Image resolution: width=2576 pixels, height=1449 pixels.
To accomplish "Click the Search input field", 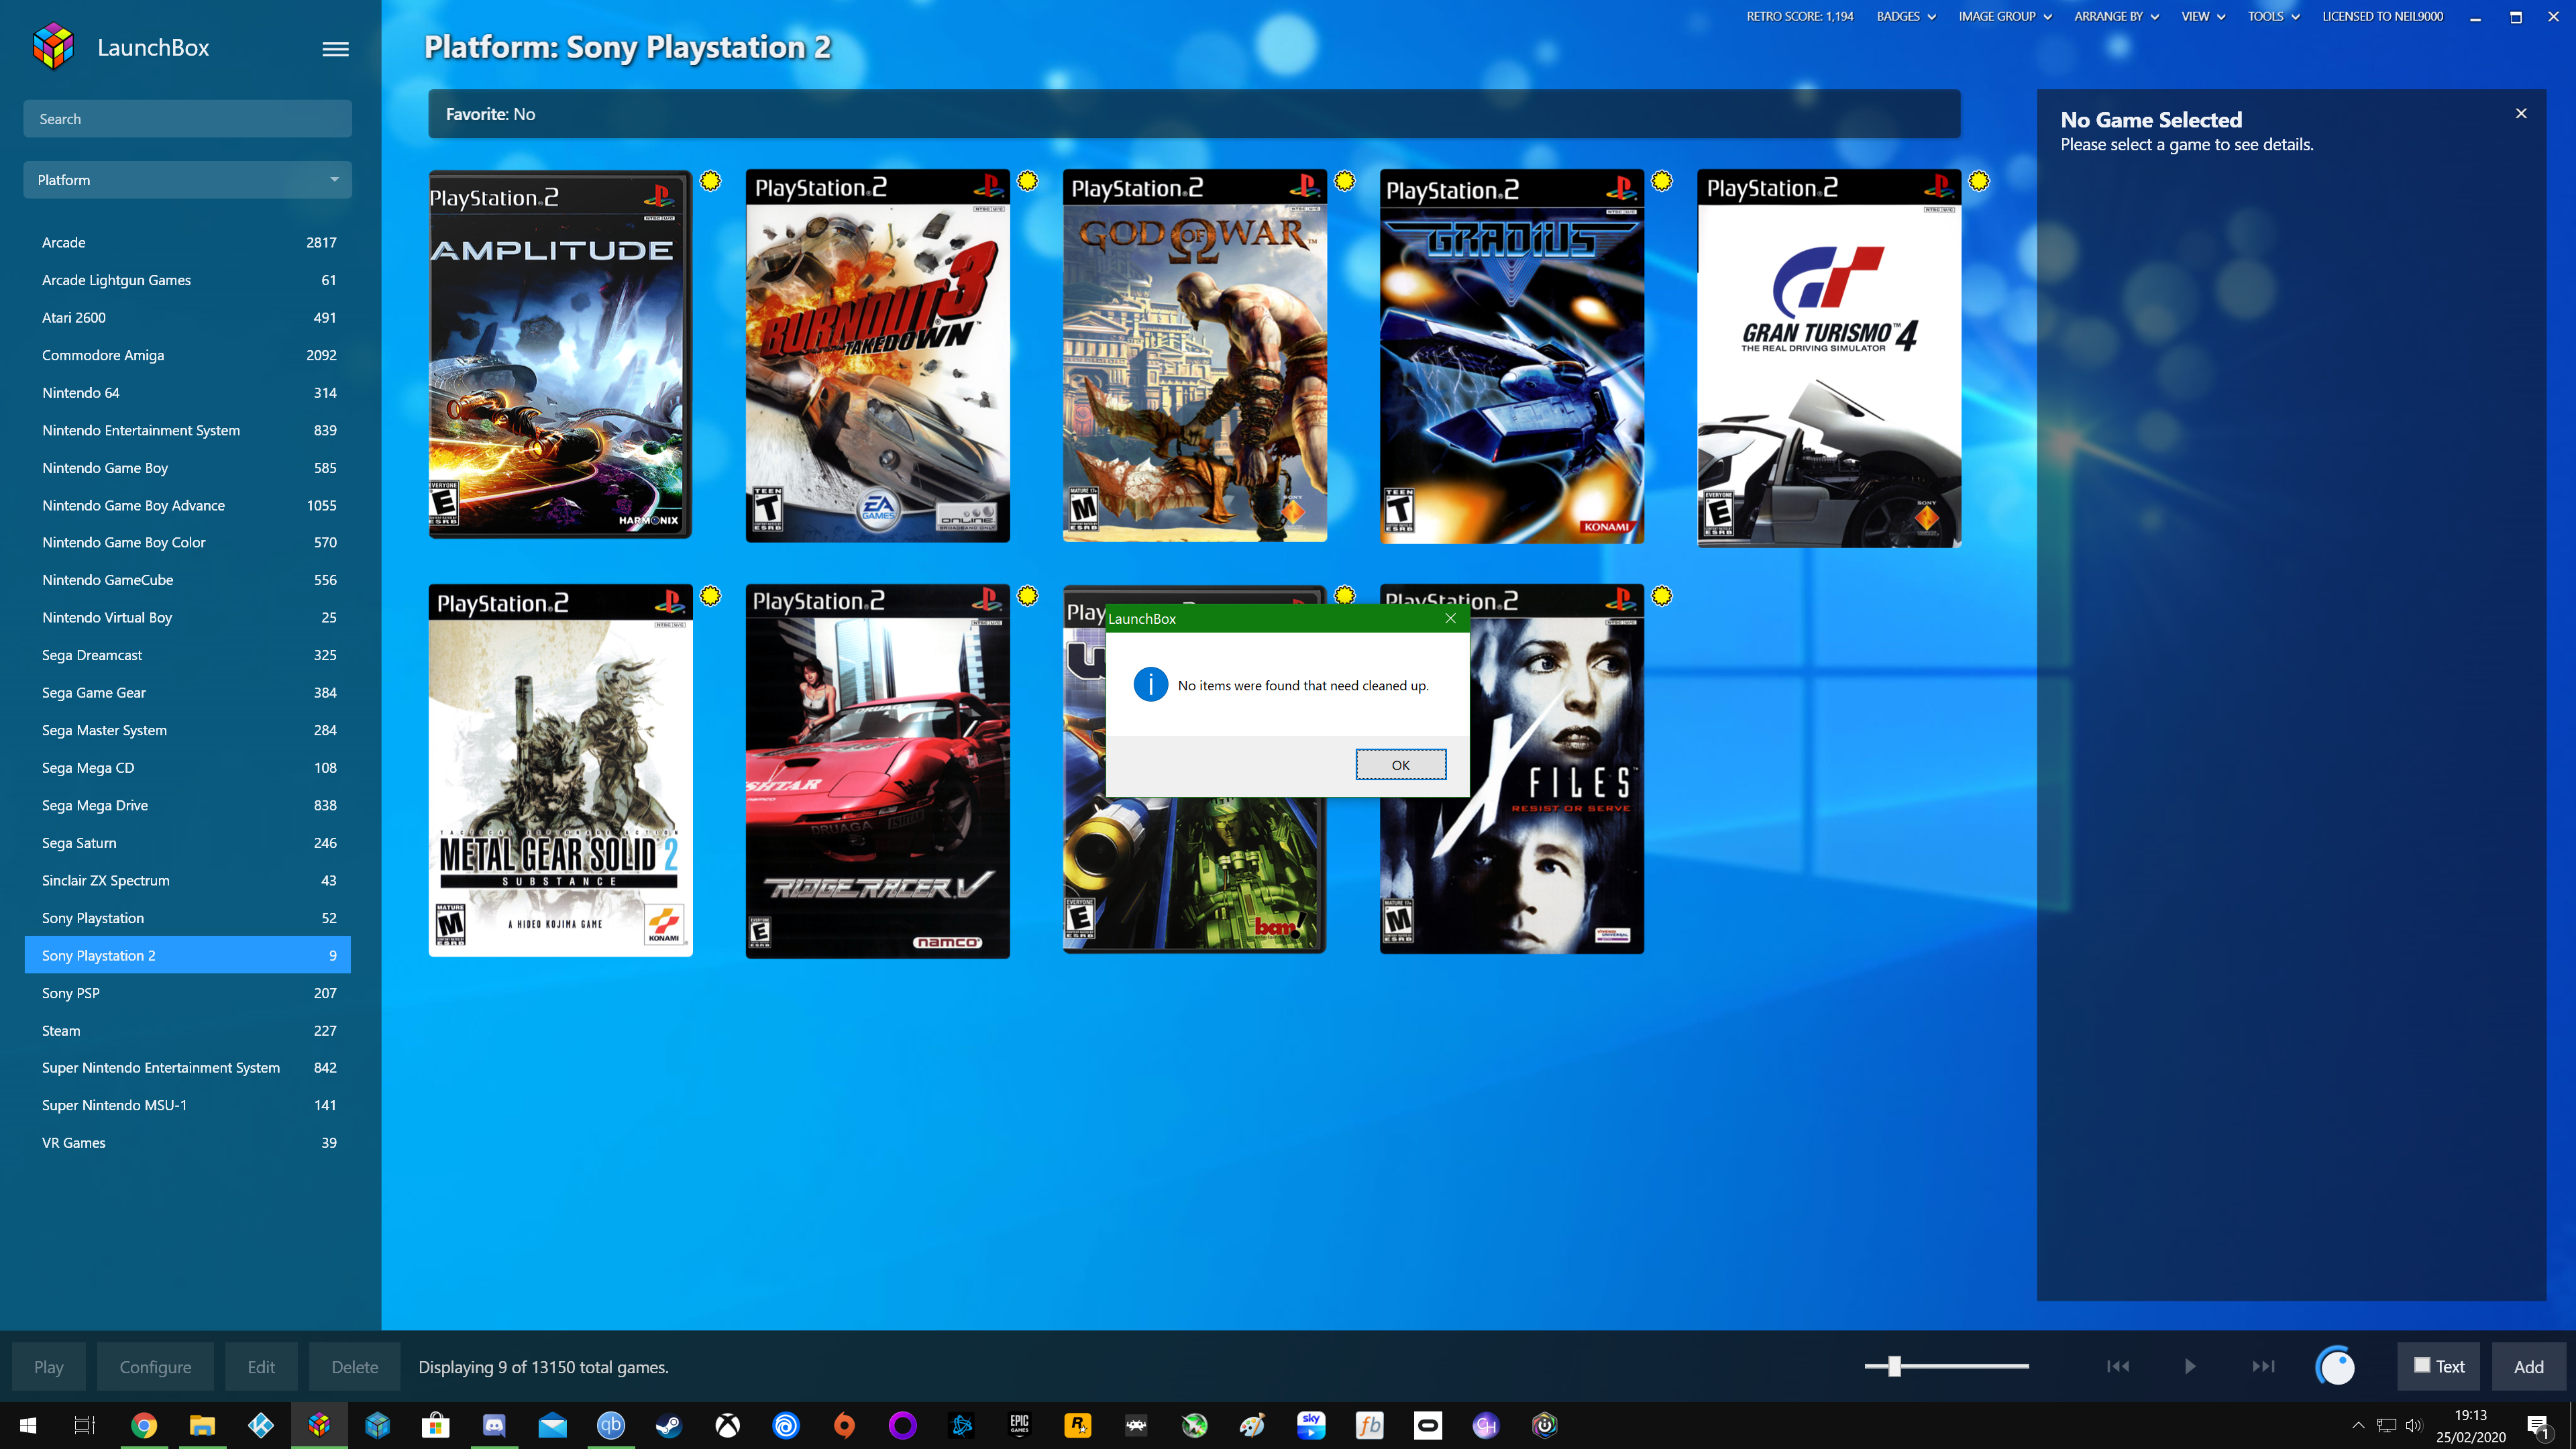I will tap(187, 118).
